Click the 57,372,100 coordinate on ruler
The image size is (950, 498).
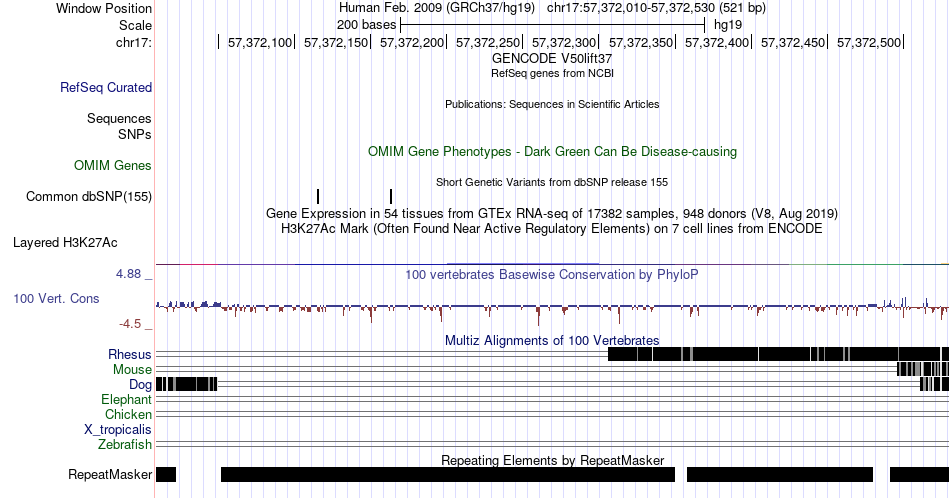point(259,42)
